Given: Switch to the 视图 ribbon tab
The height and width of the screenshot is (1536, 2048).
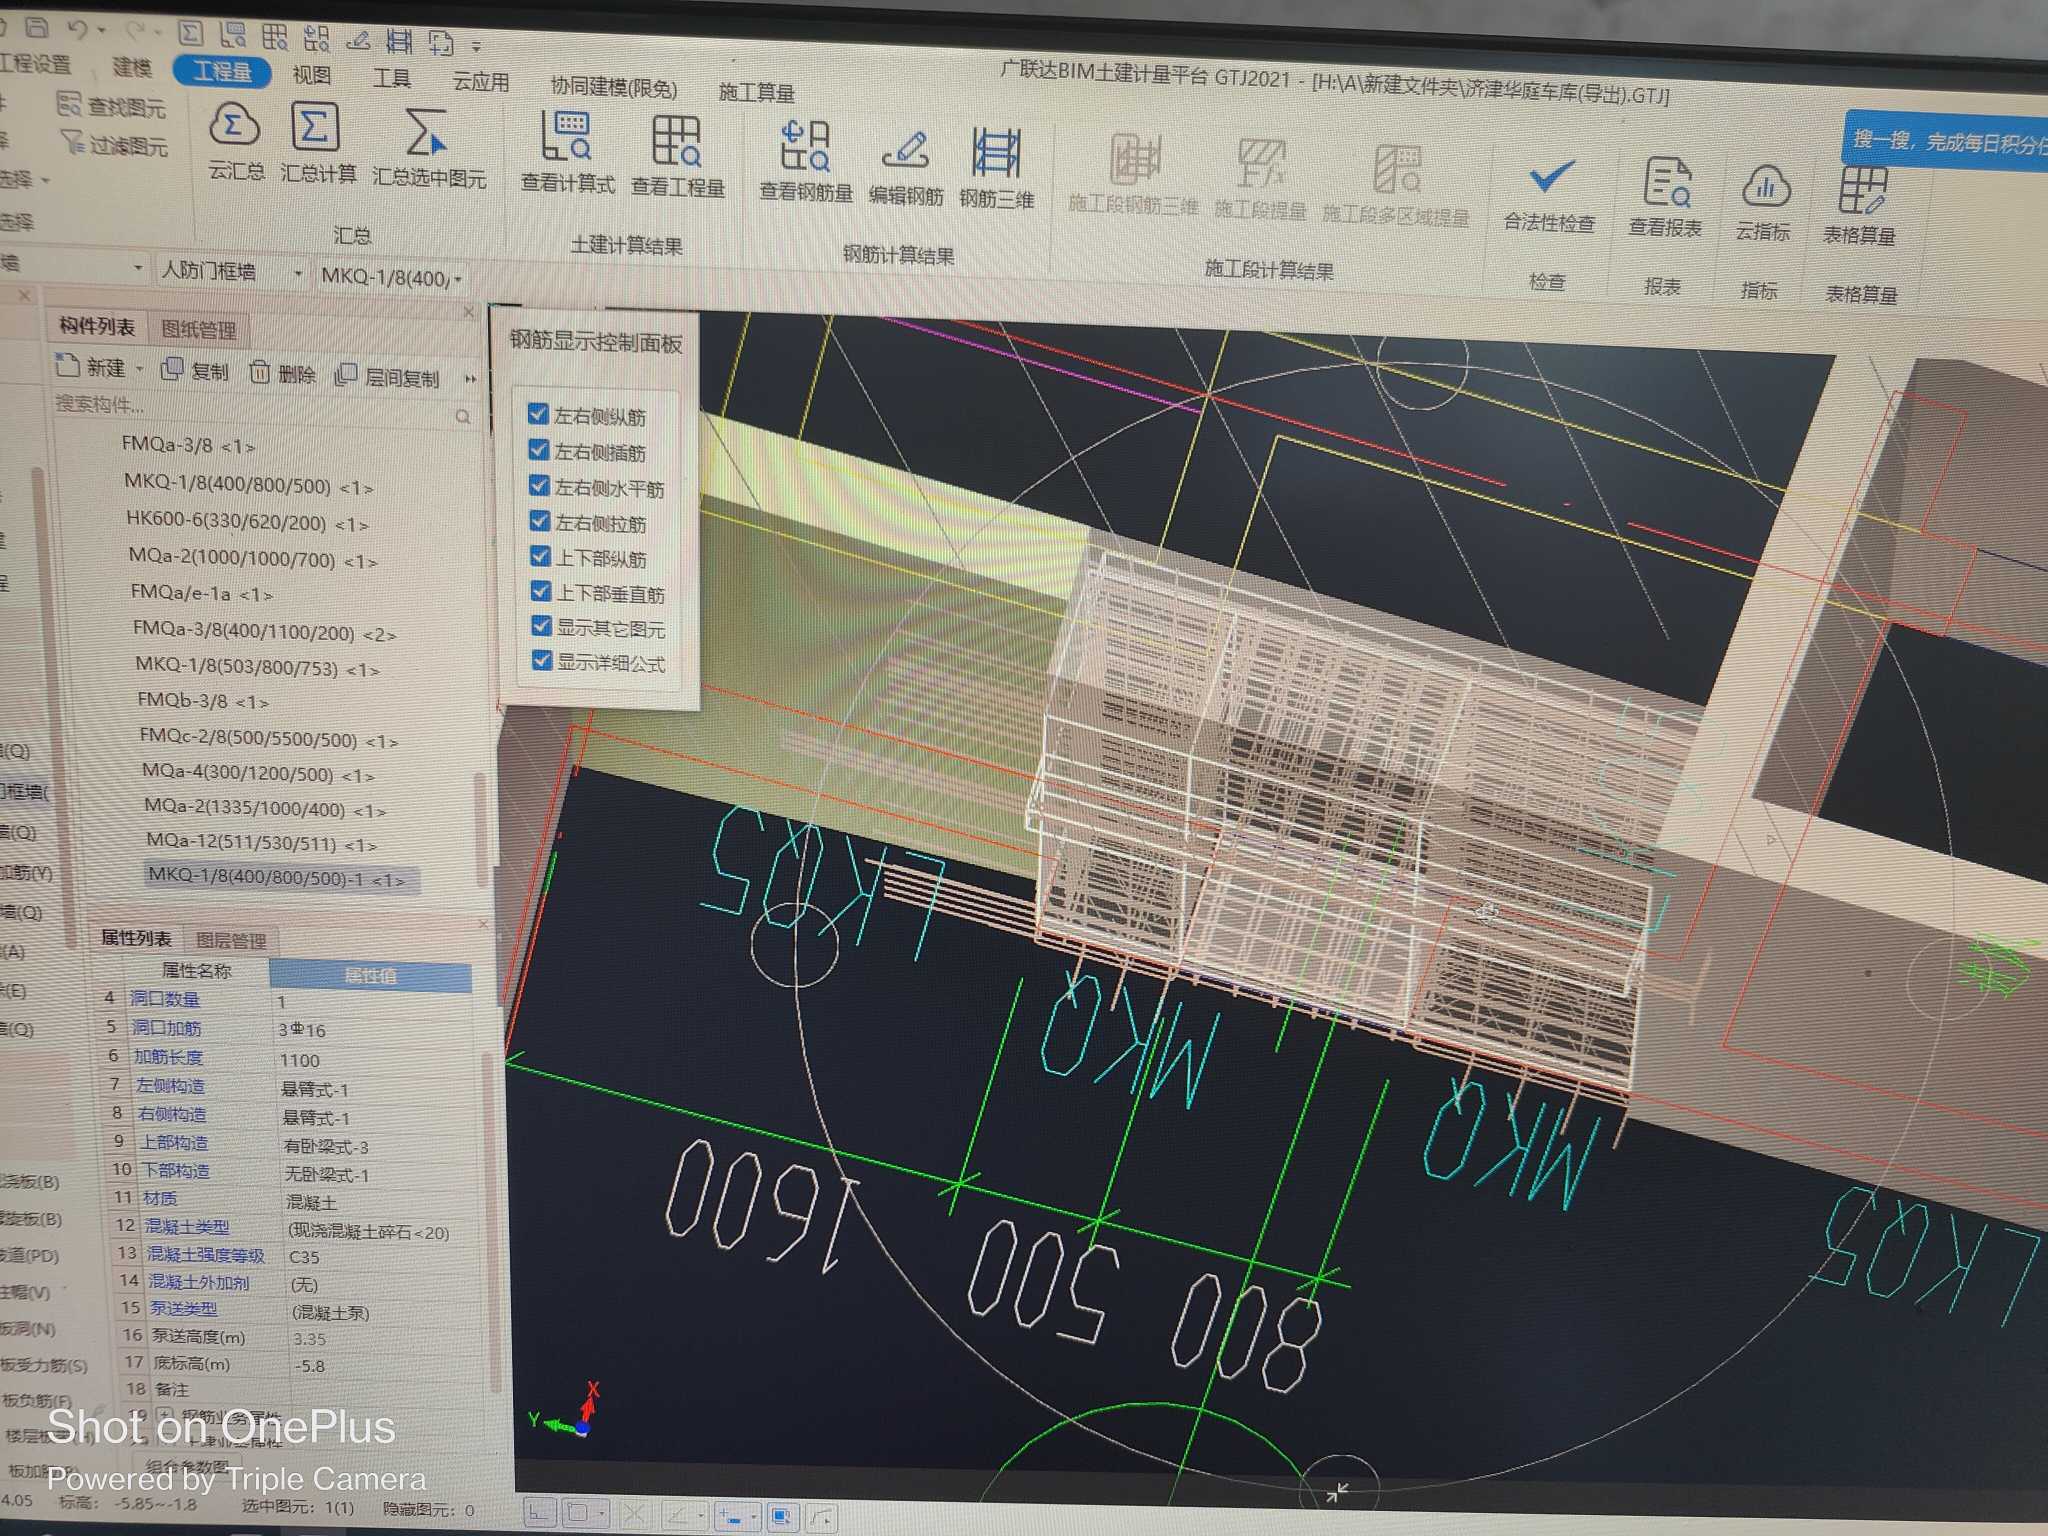Looking at the screenshot, I should coord(311,75).
